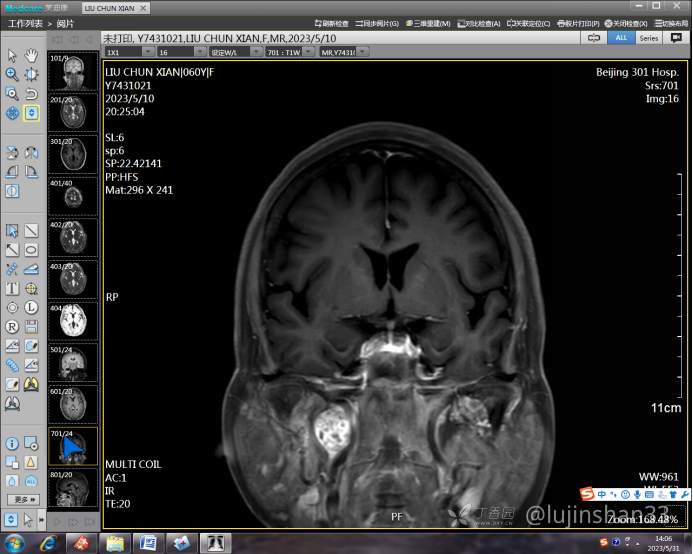
Task: Open the 三维重建(M) menu item
Action: click(427, 23)
